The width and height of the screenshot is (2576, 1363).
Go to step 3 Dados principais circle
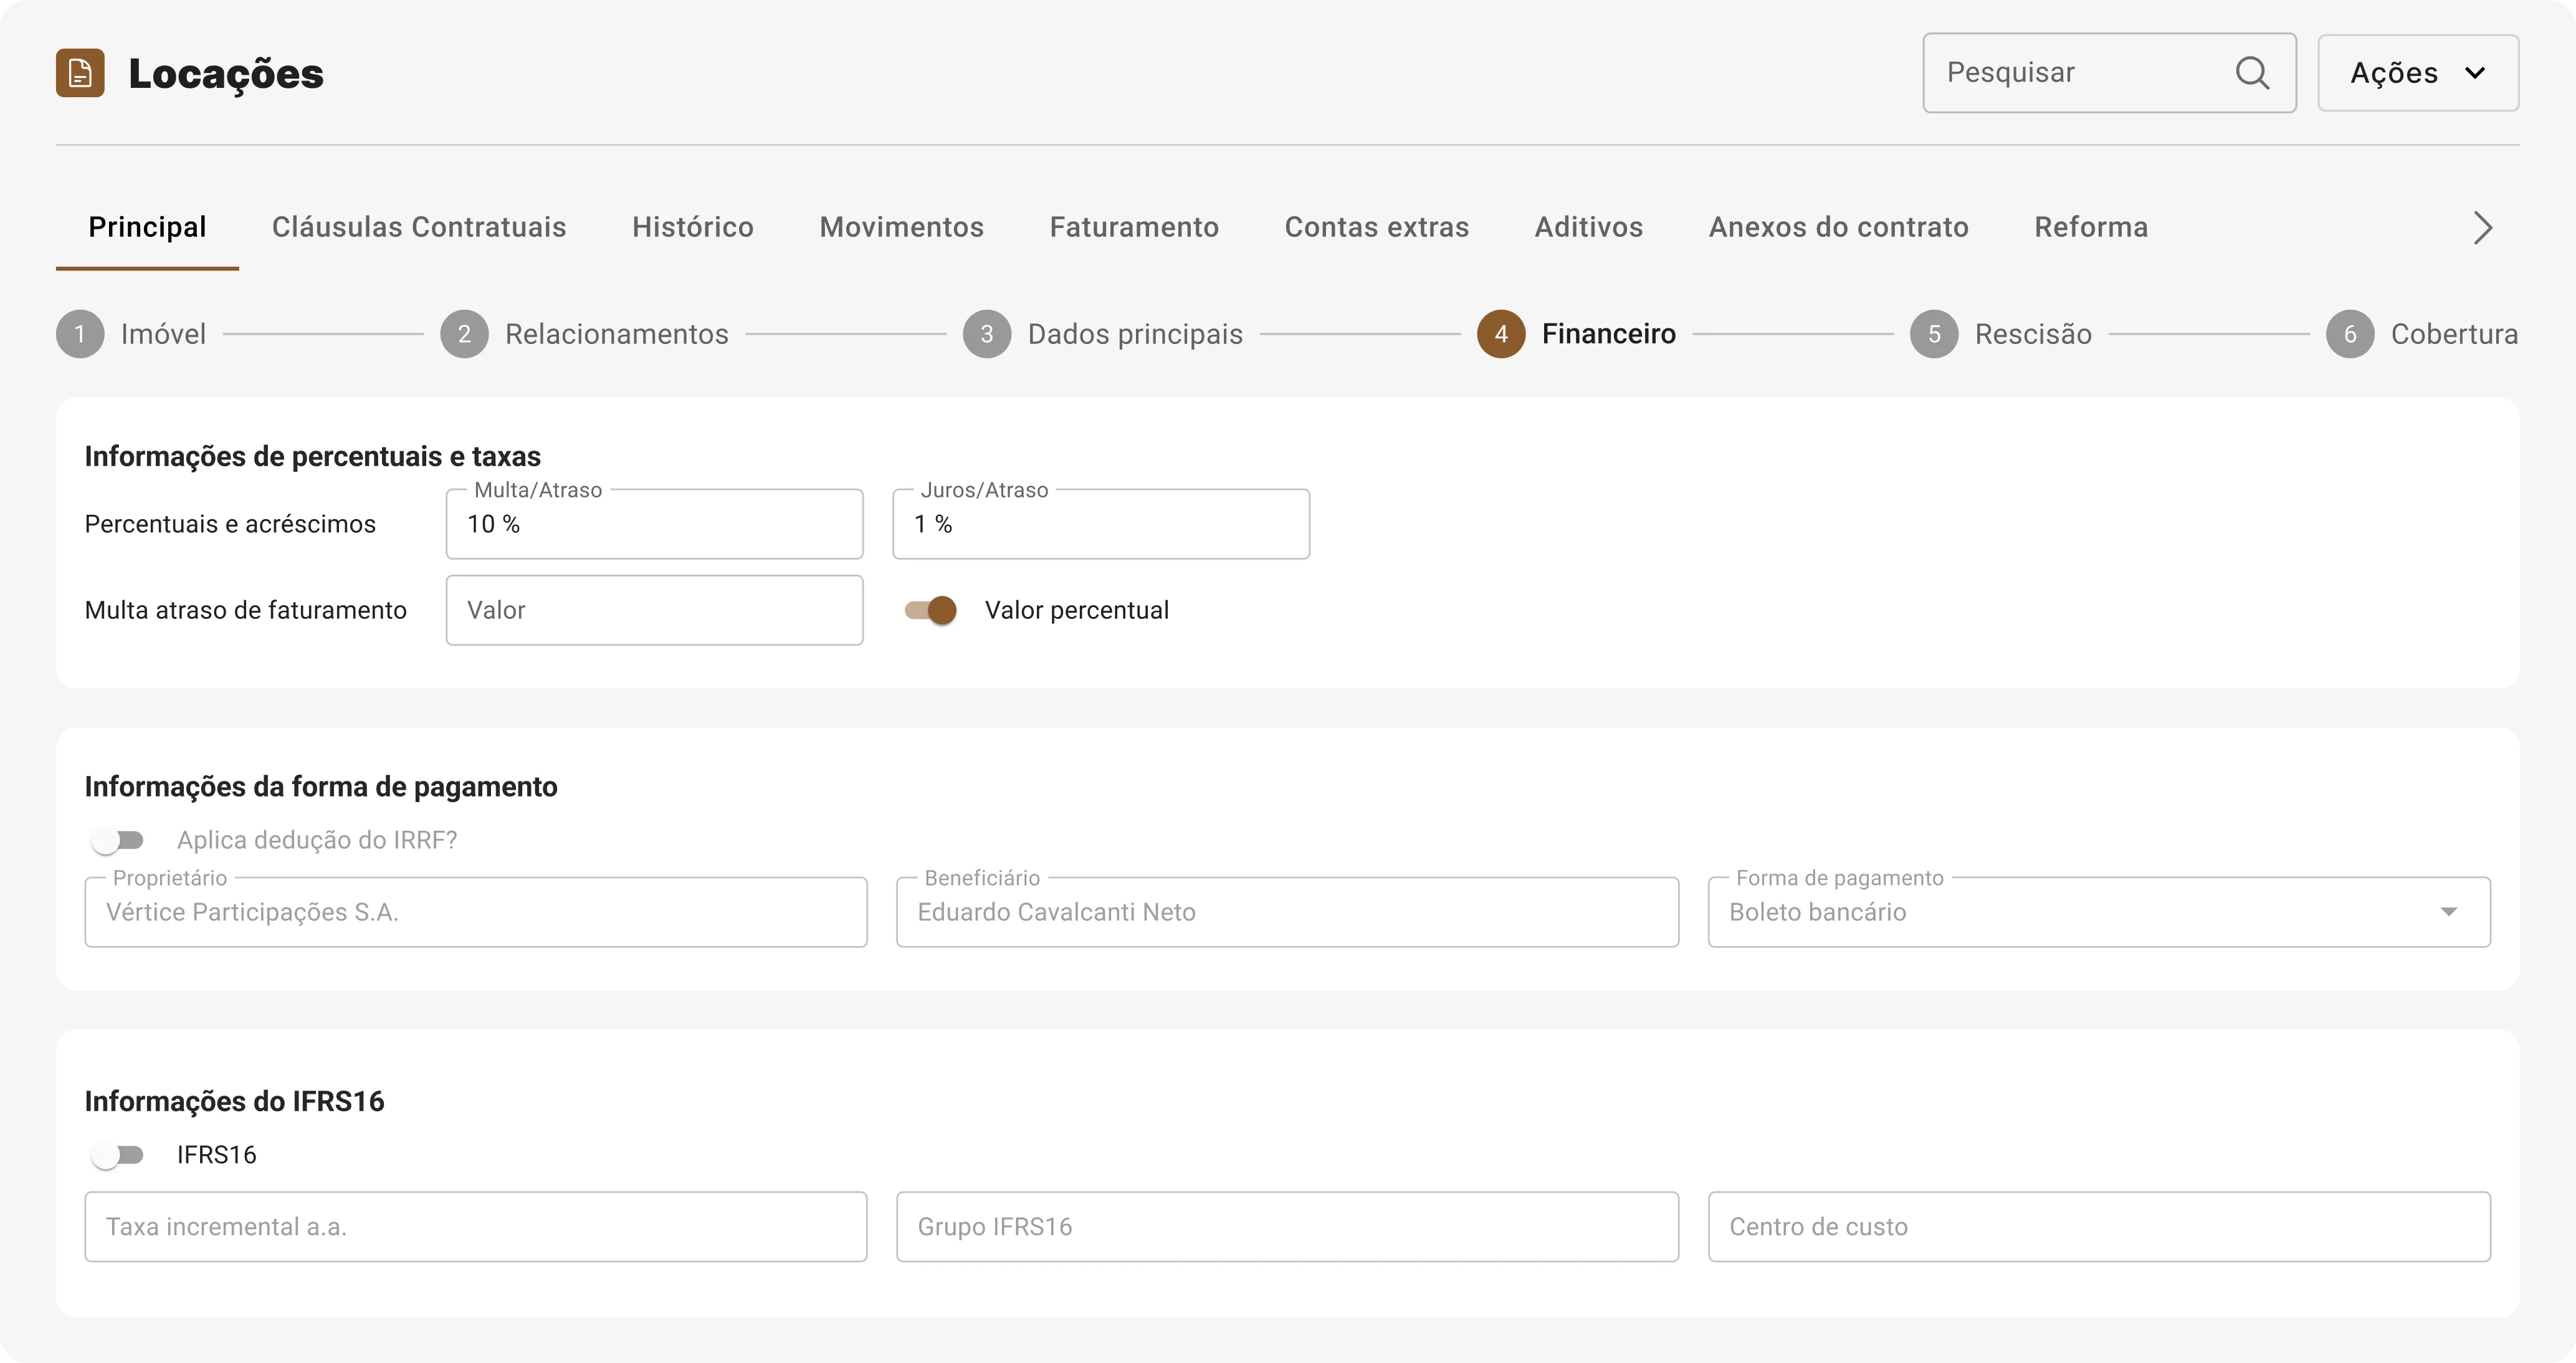(x=987, y=334)
